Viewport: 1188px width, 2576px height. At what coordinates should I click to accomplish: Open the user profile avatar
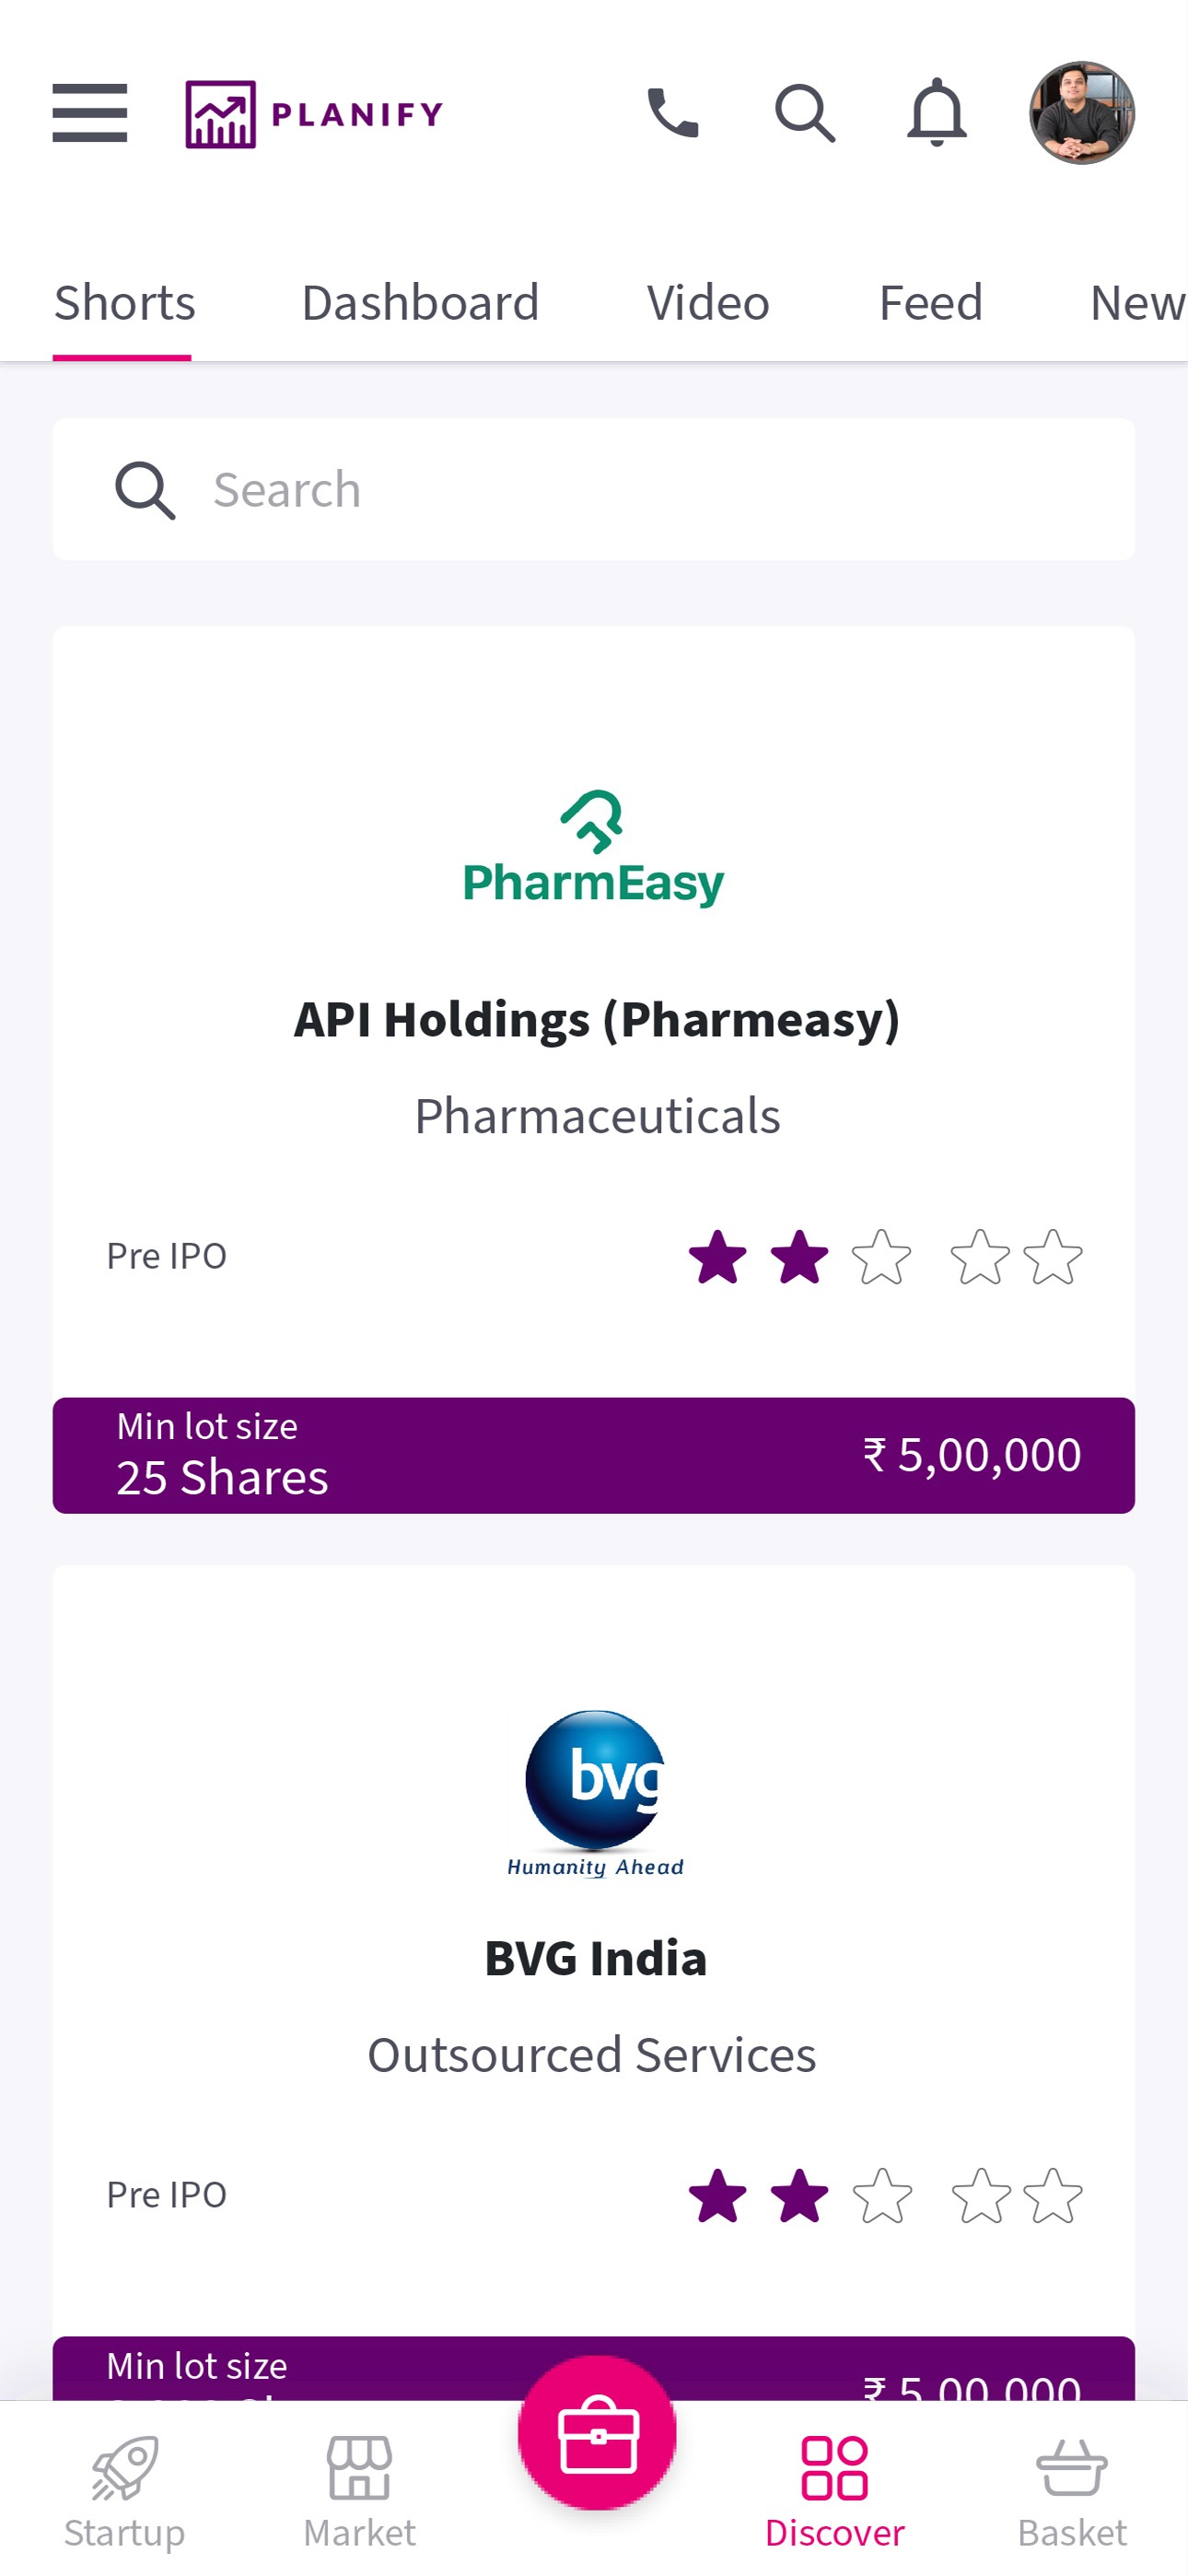coord(1081,113)
